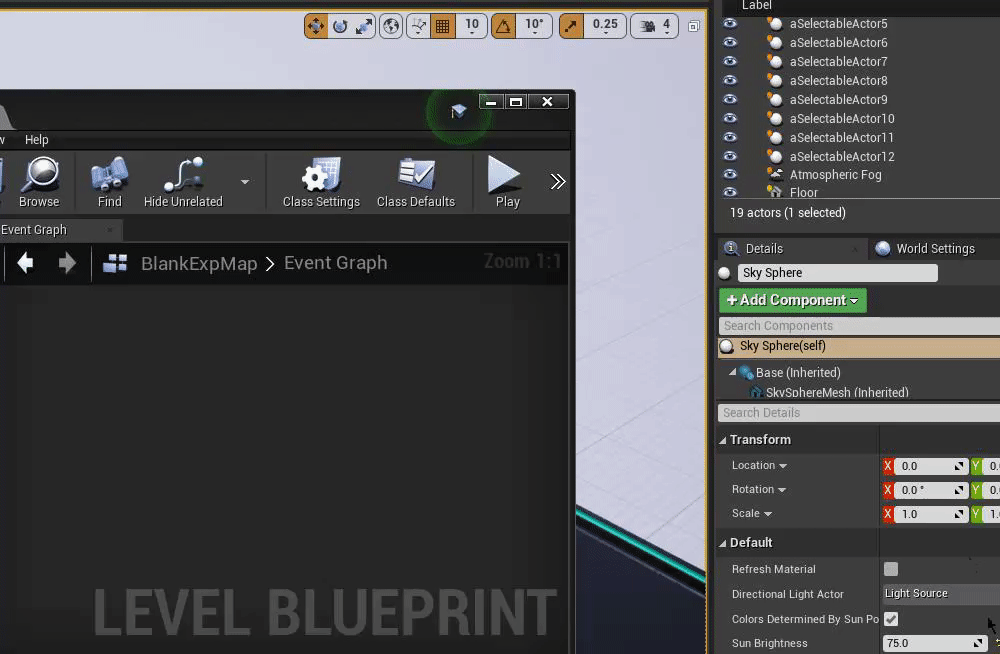
Task: Click Browse in Level Blueprint toolbar
Action: [40, 182]
